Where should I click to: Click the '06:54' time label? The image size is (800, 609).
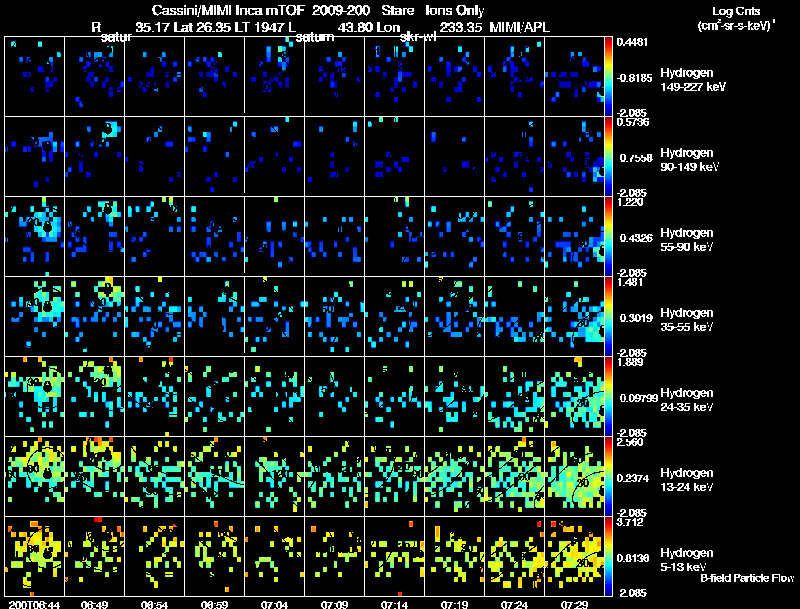(x=155, y=605)
